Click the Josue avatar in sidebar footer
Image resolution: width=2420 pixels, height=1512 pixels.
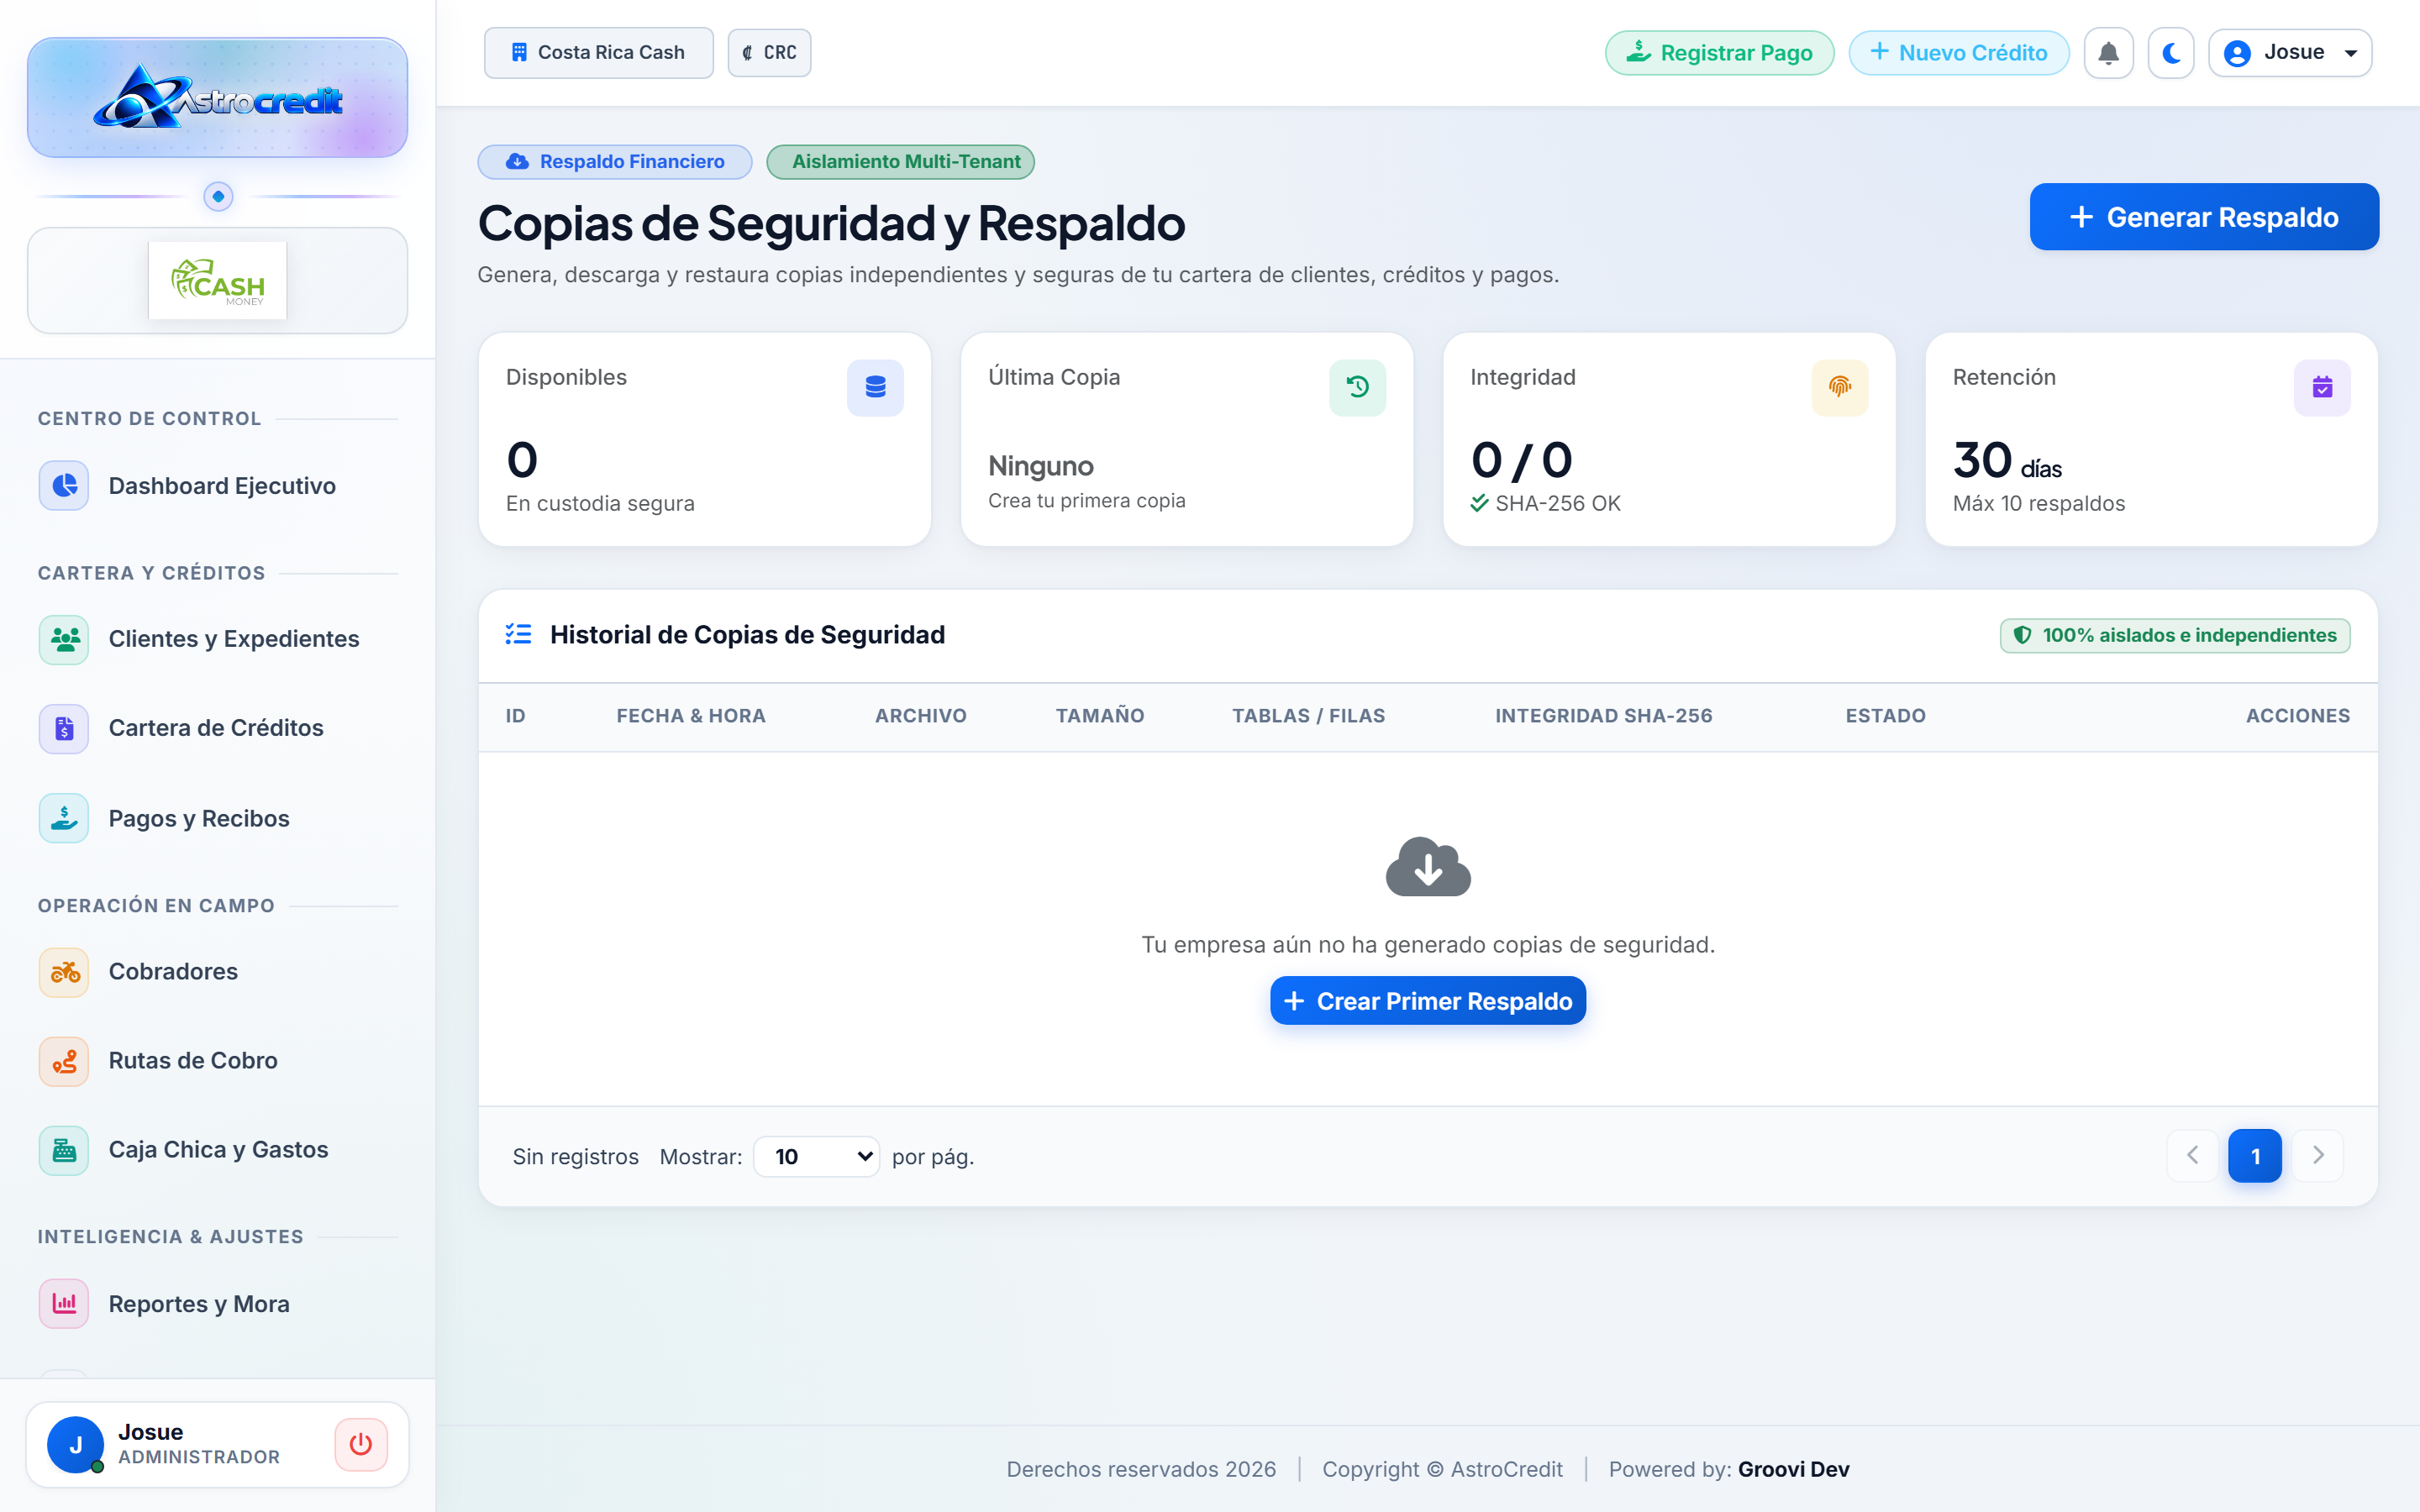click(x=75, y=1445)
